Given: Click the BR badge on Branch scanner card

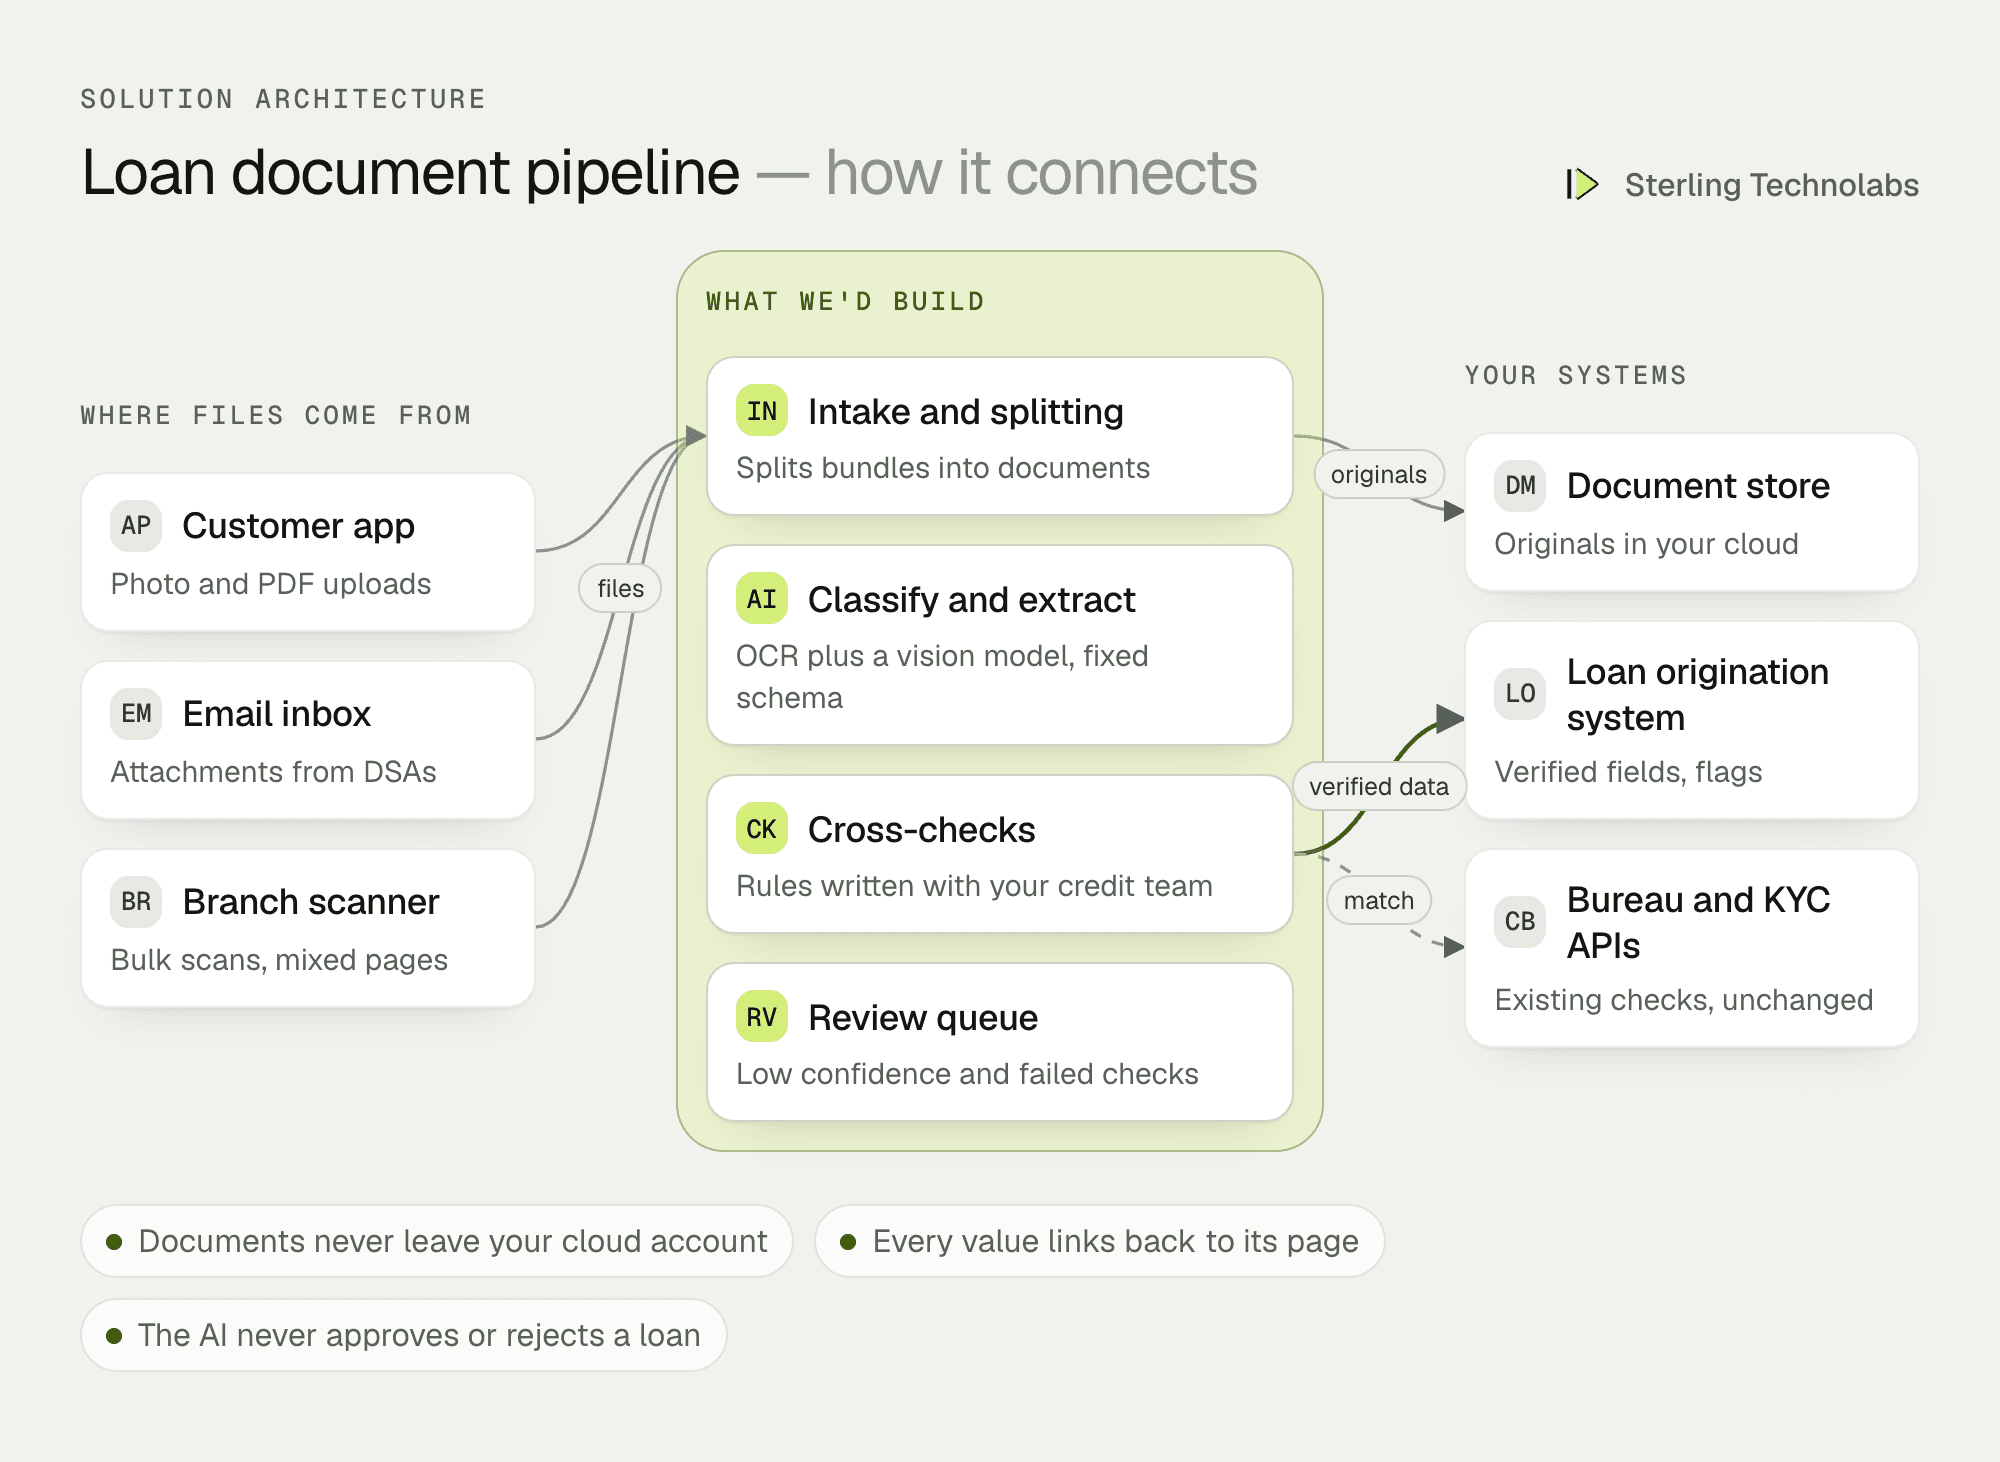Looking at the screenshot, I should click(136, 902).
